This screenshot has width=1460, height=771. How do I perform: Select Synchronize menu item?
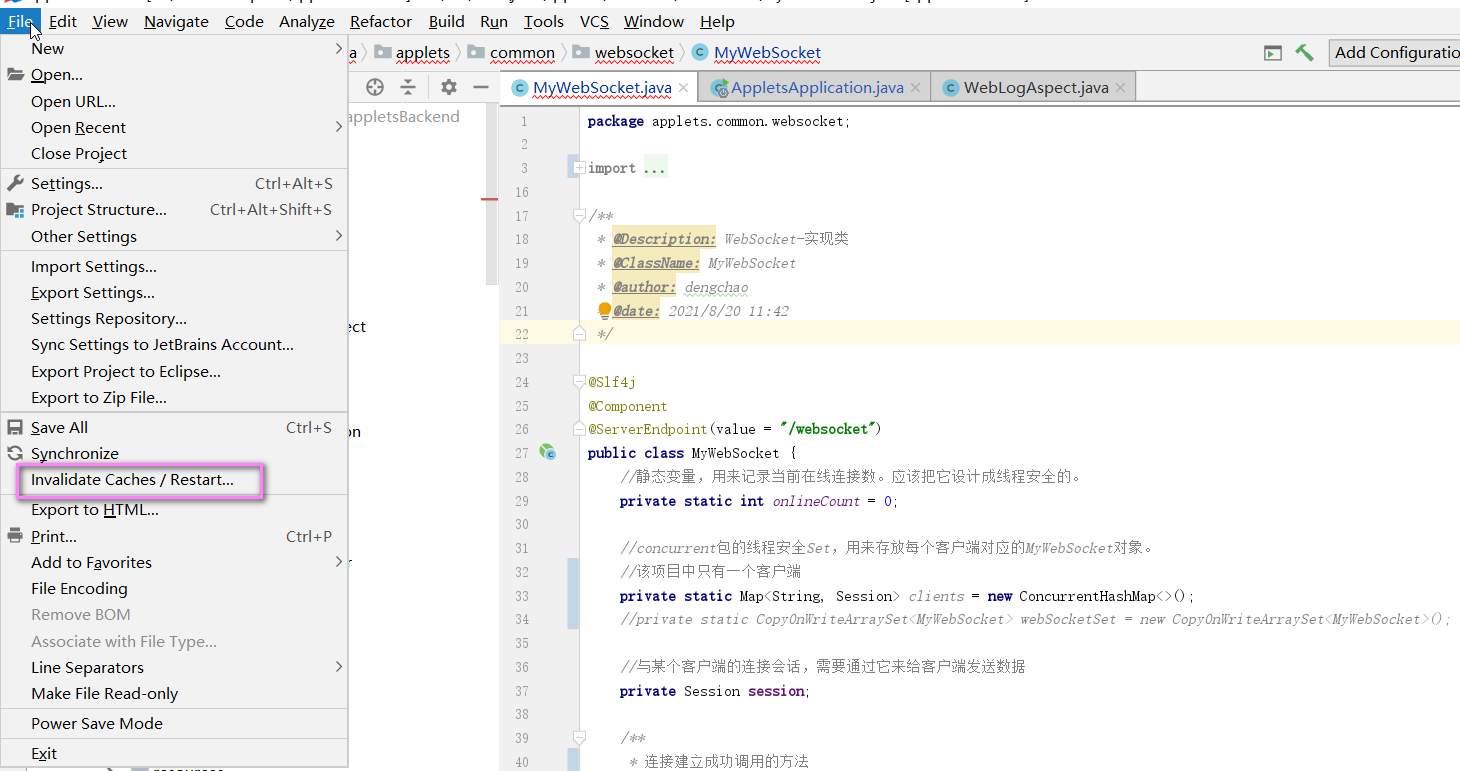click(174, 453)
